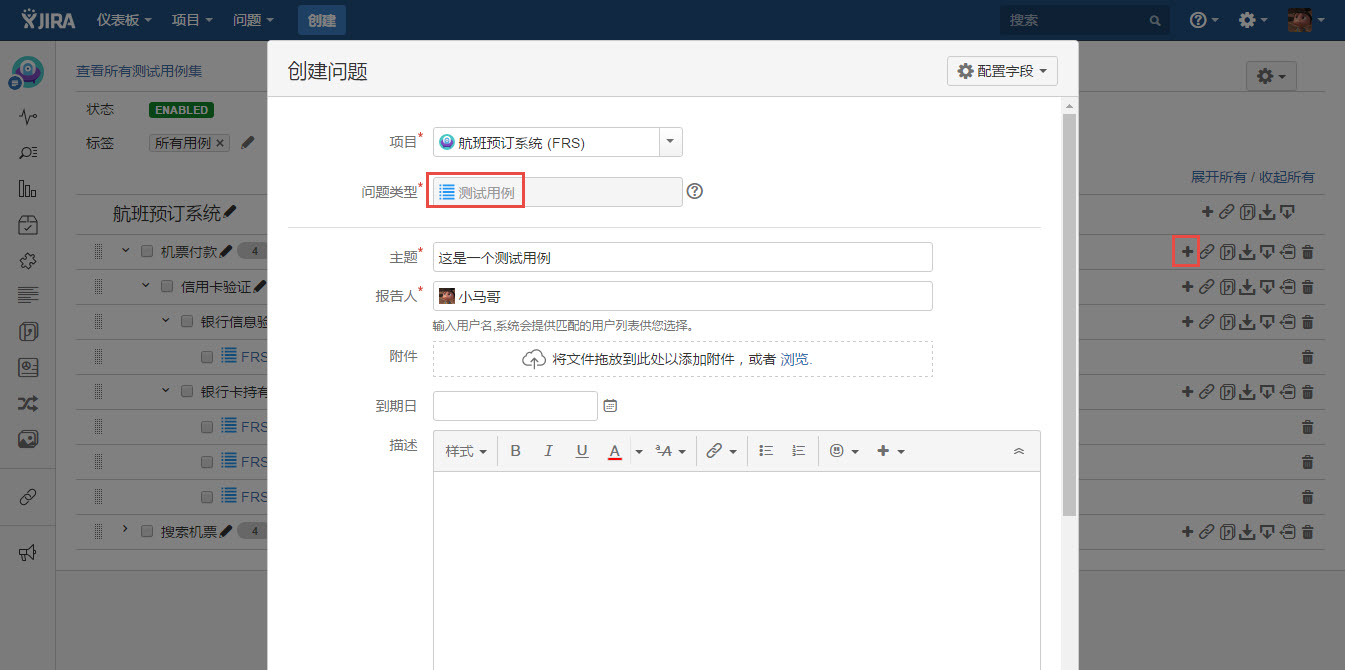Image resolution: width=1345 pixels, height=670 pixels.
Task: Click the 收起所有 link
Action: point(1287,177)
